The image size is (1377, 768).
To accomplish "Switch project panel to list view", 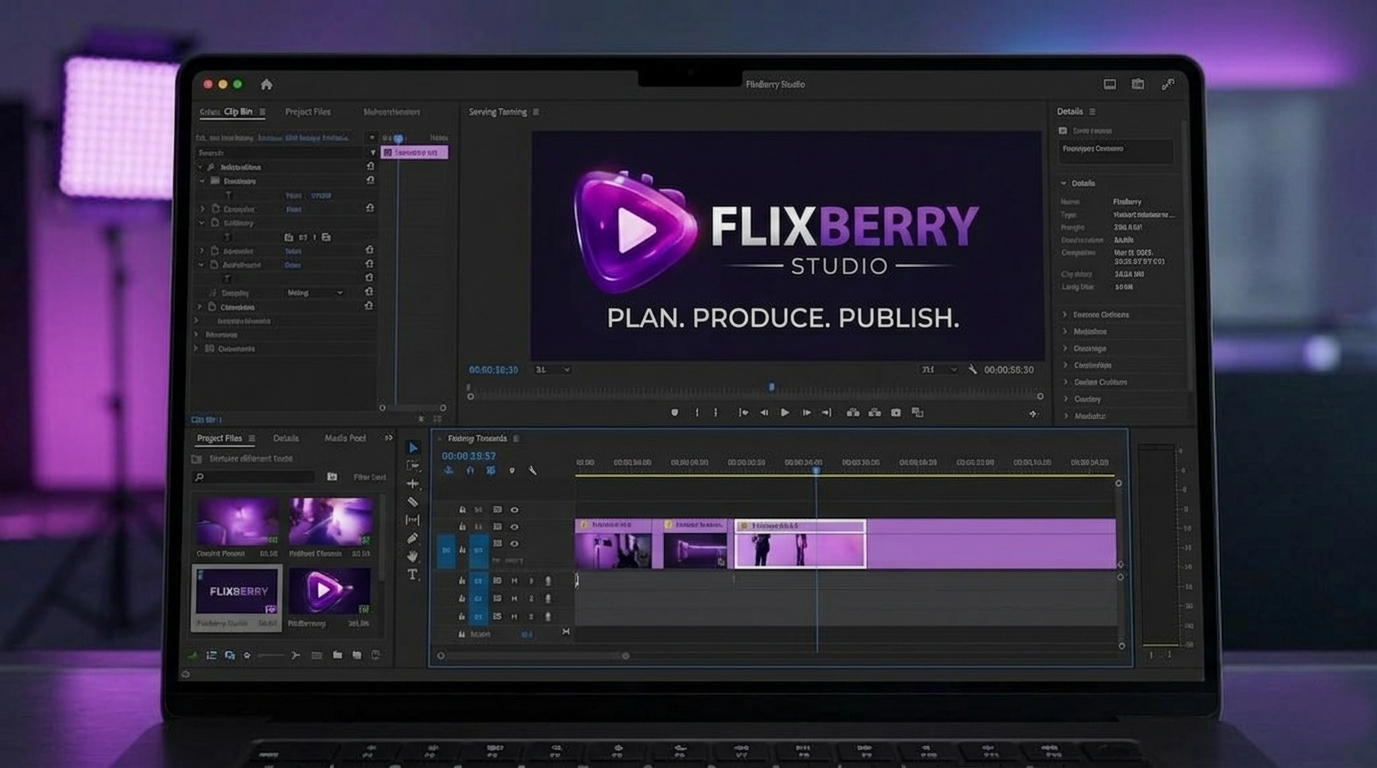I will [211, 655].
